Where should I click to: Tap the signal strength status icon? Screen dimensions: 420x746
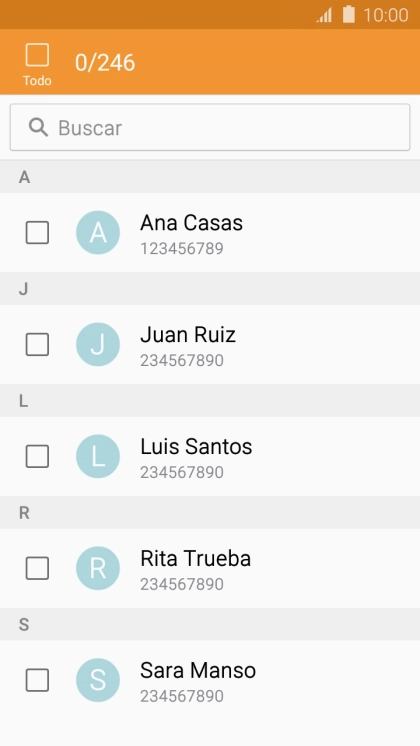[324, 15]
